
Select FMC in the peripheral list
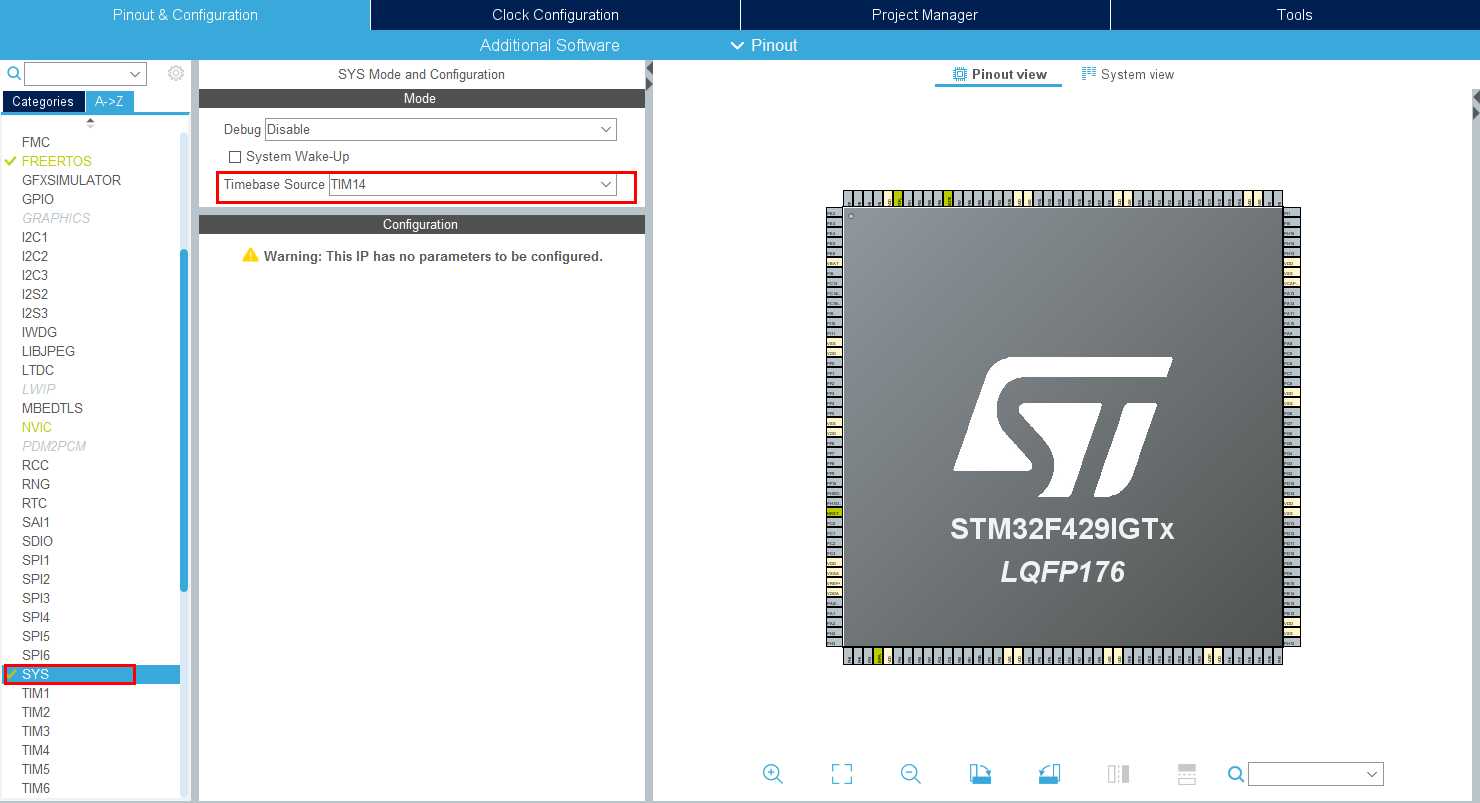coord(36,142)
